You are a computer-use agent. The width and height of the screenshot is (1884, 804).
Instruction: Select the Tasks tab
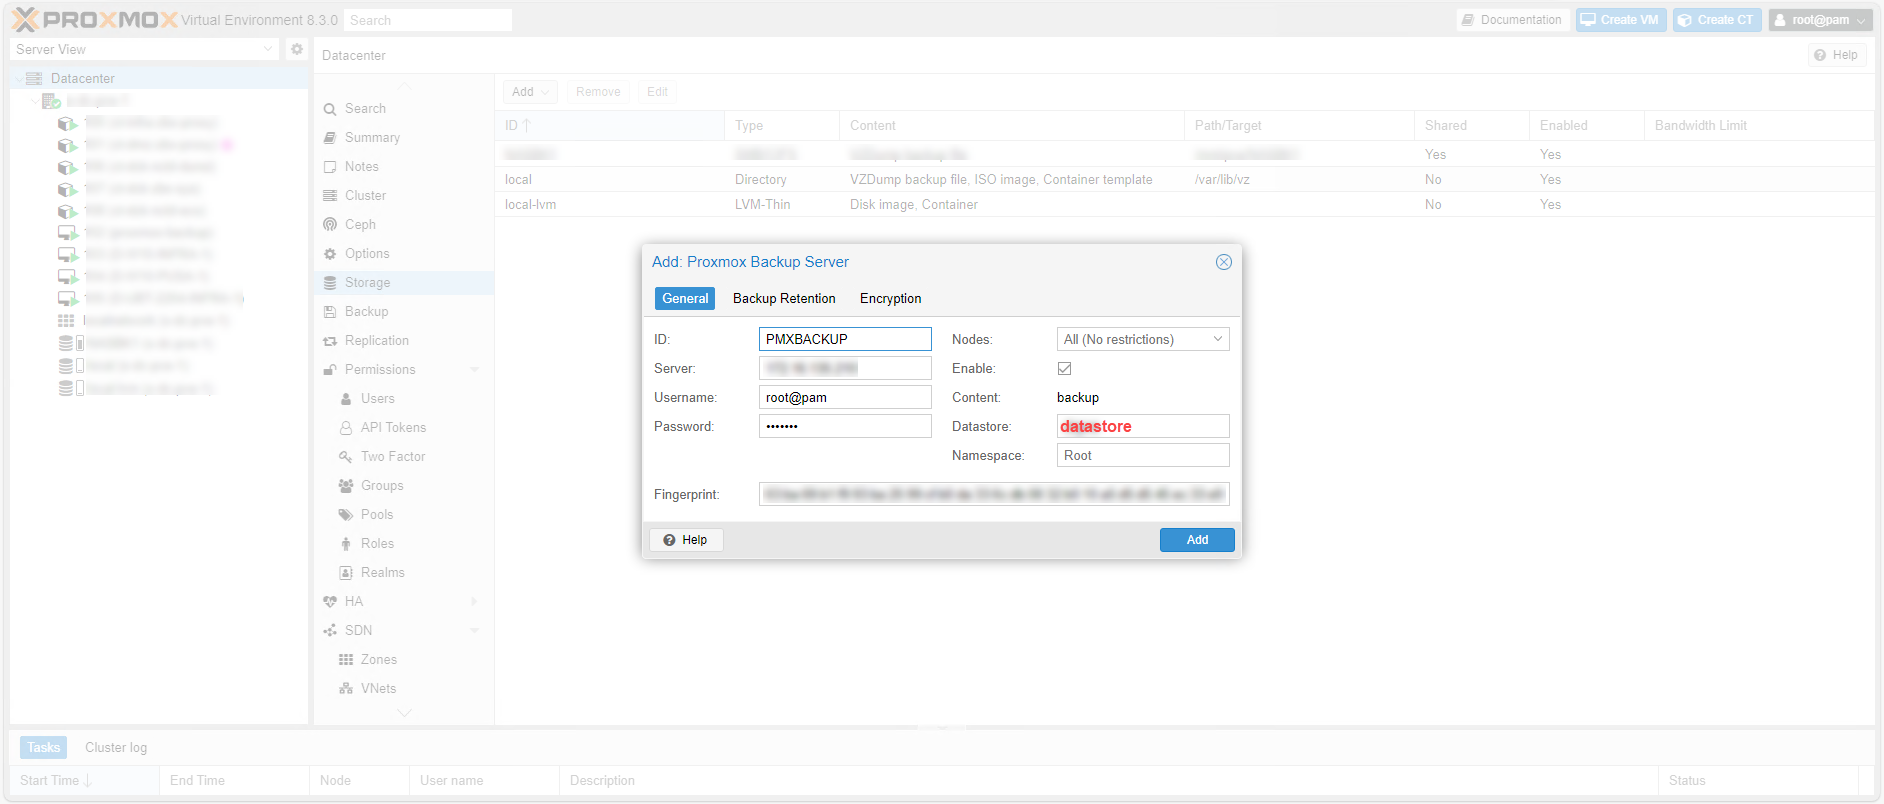[x=43, y=748]
